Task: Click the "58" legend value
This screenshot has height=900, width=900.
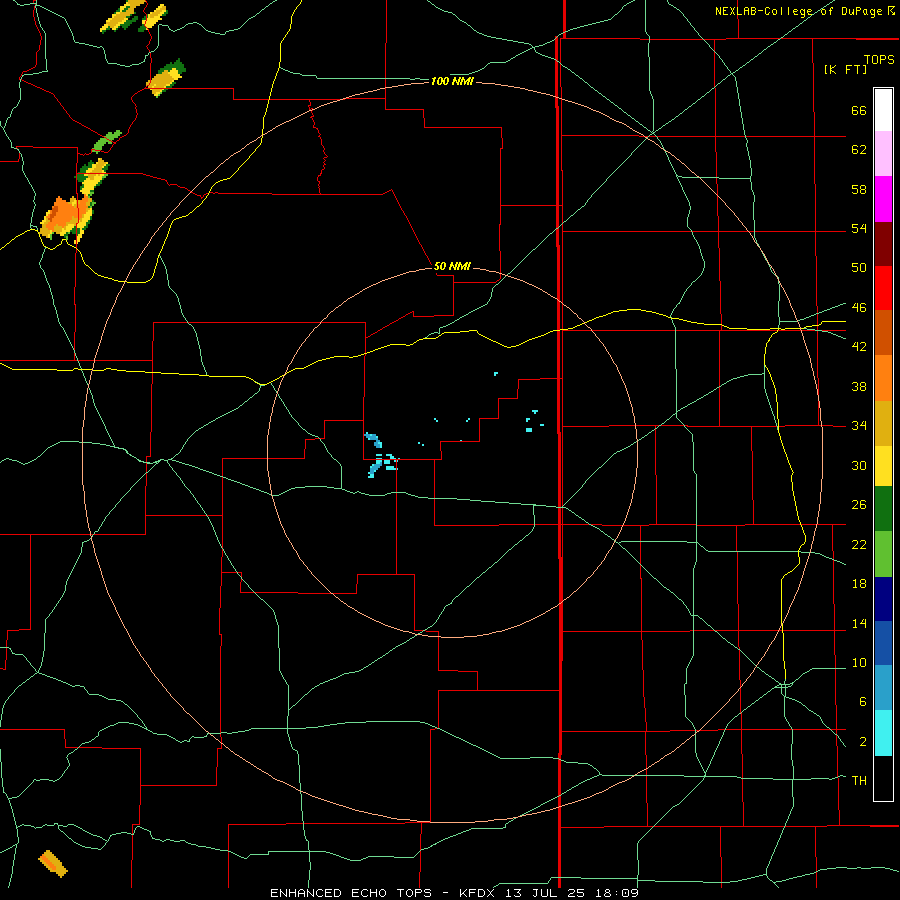Action: pos(859,189)
